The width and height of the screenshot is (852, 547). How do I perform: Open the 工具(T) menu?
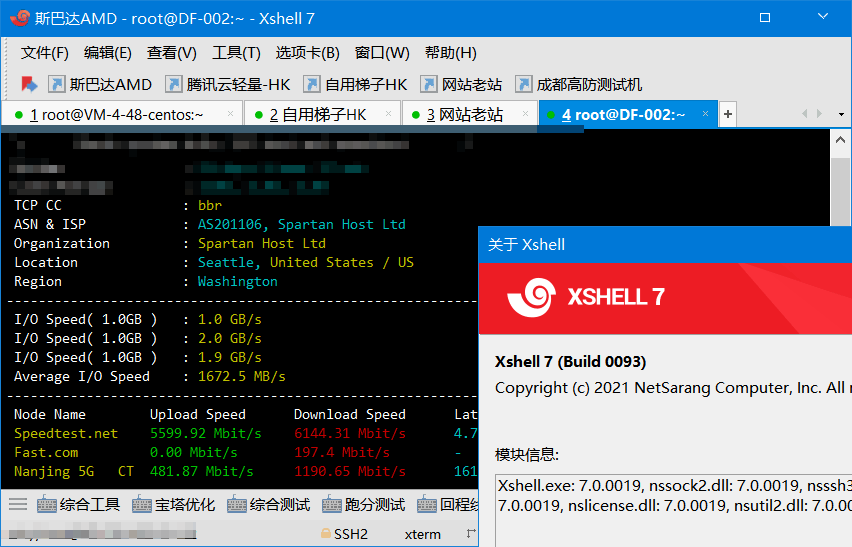click(236, 53)
